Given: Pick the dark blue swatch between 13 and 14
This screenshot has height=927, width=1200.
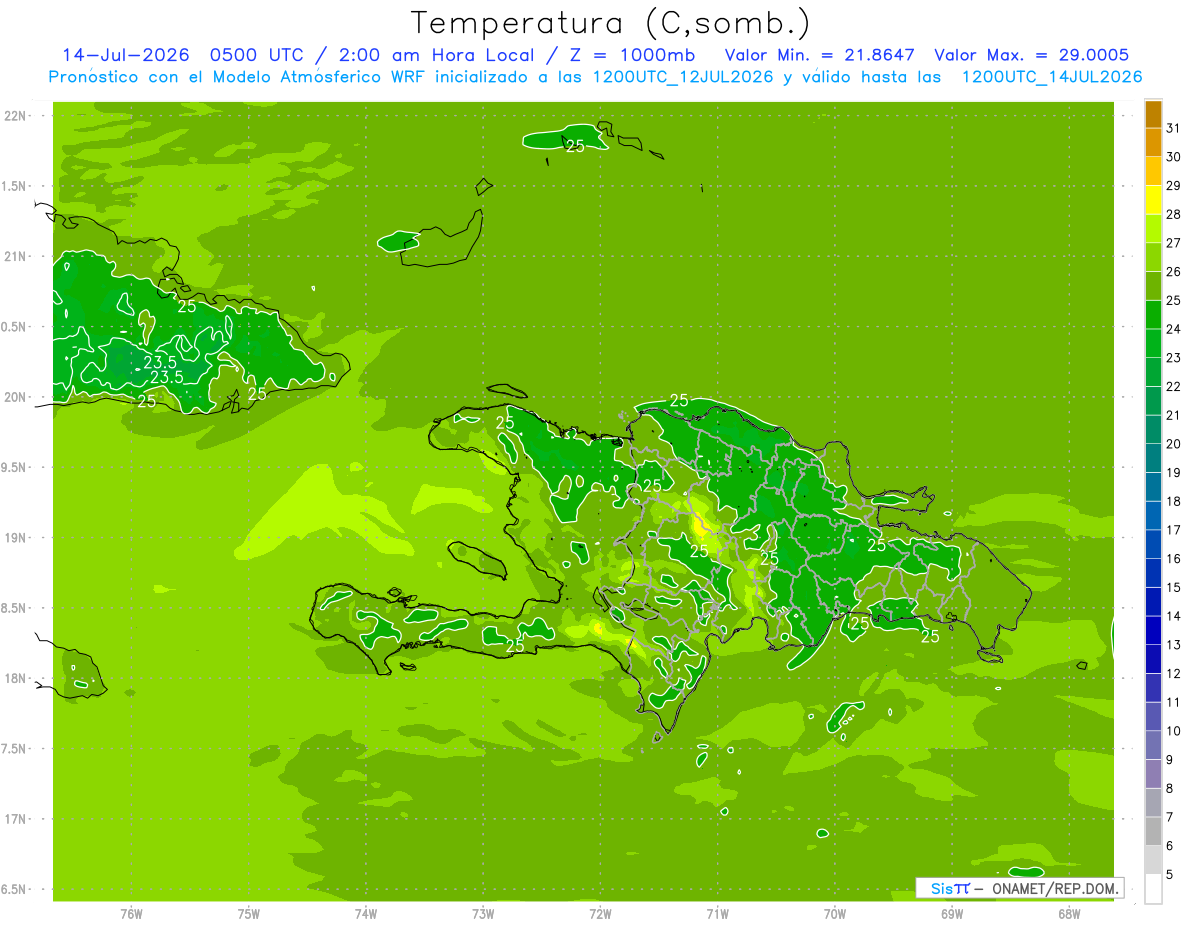Looking at the screenshot, I should tap(1153, 630).
